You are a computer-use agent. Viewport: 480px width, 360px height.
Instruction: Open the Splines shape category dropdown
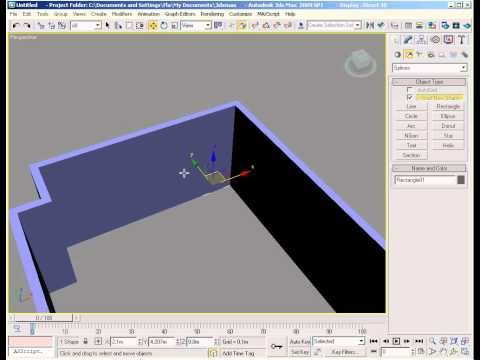[430, 68]
